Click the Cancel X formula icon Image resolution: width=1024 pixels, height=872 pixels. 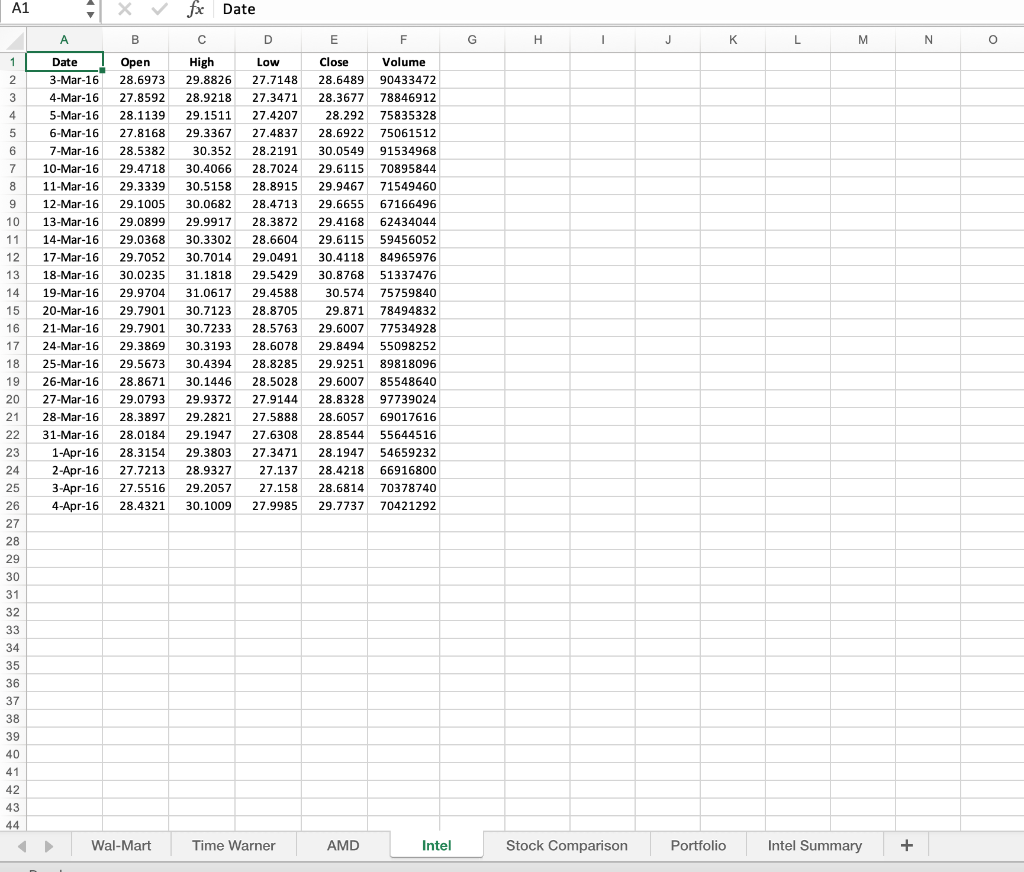point(123,10)
